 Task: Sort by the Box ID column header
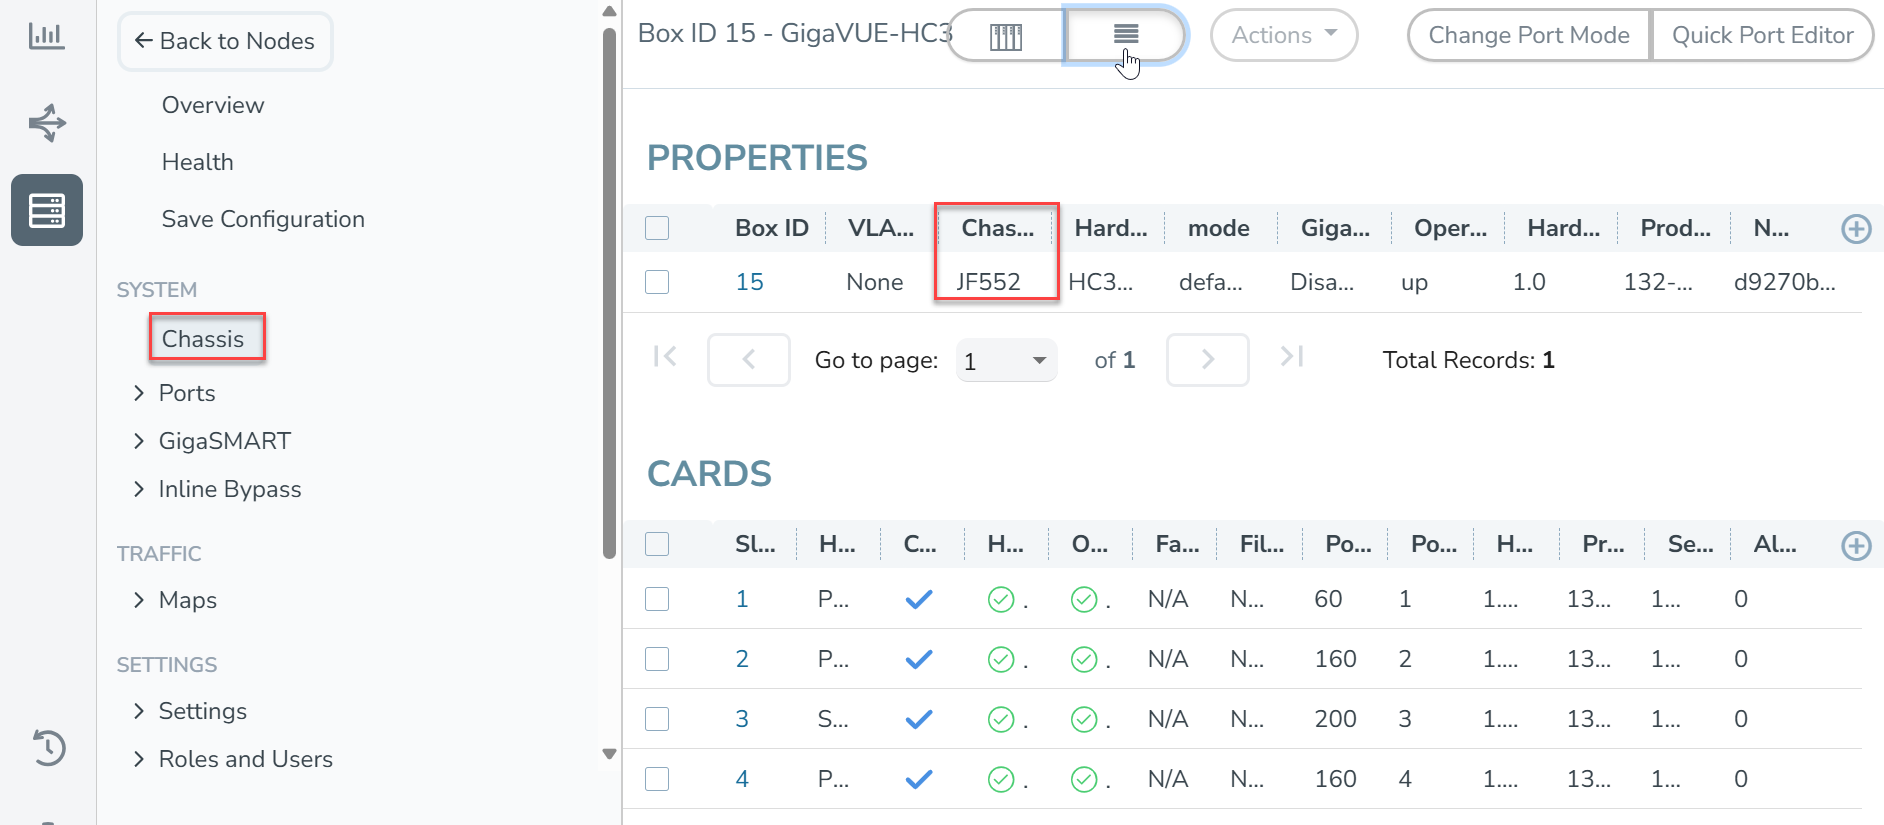771,228
